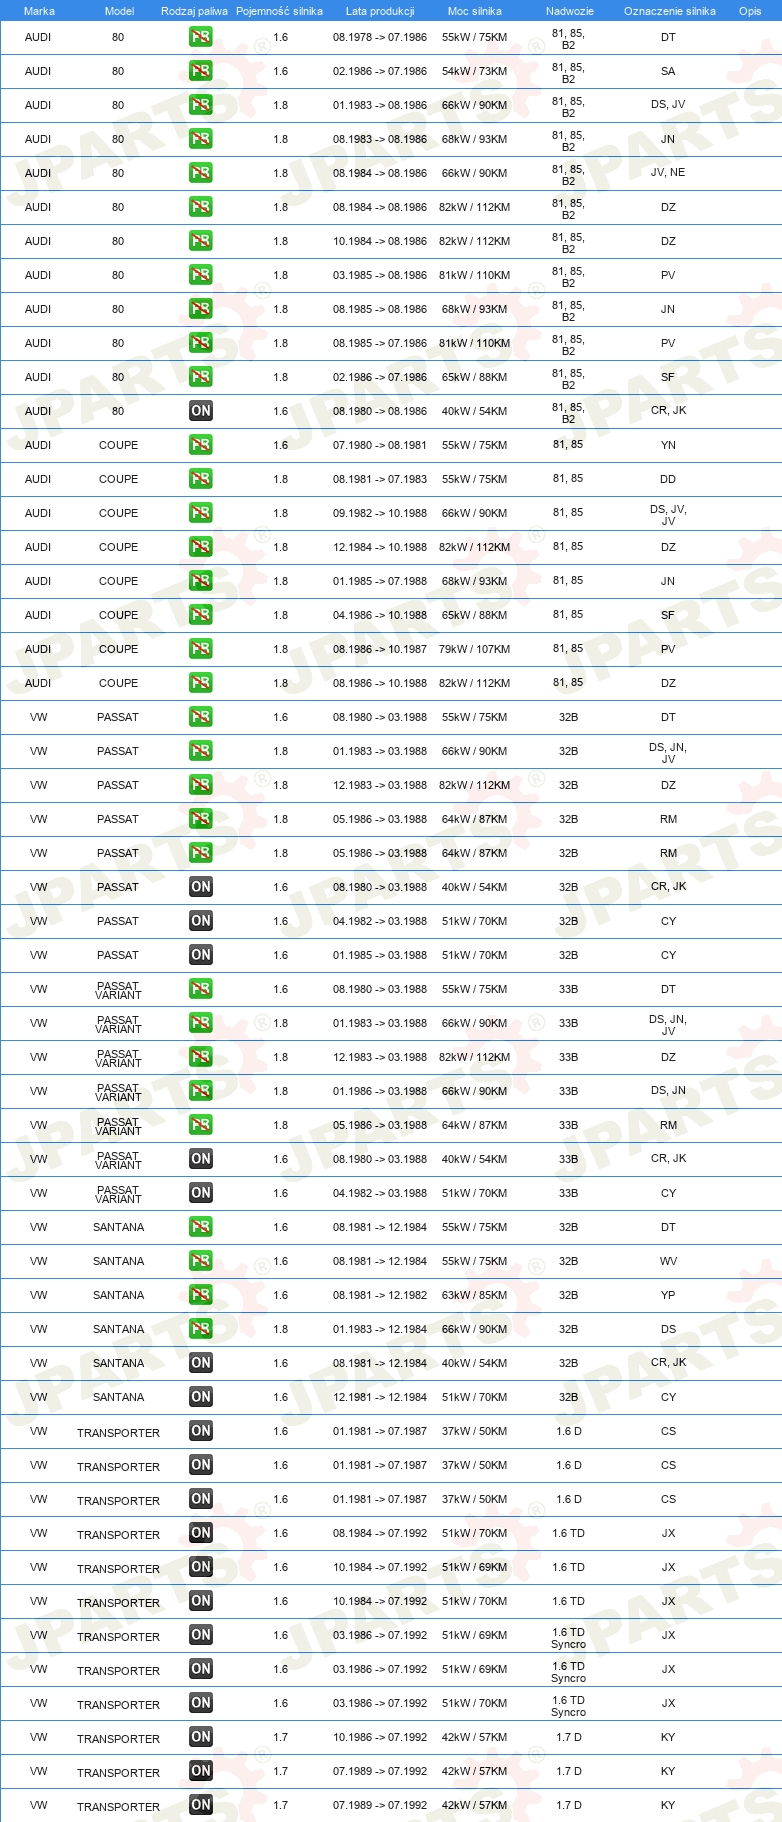Click the petrol icon in Passat Variant RM row
This screenshot has height=1822, width=782.
coord(201,1125)
